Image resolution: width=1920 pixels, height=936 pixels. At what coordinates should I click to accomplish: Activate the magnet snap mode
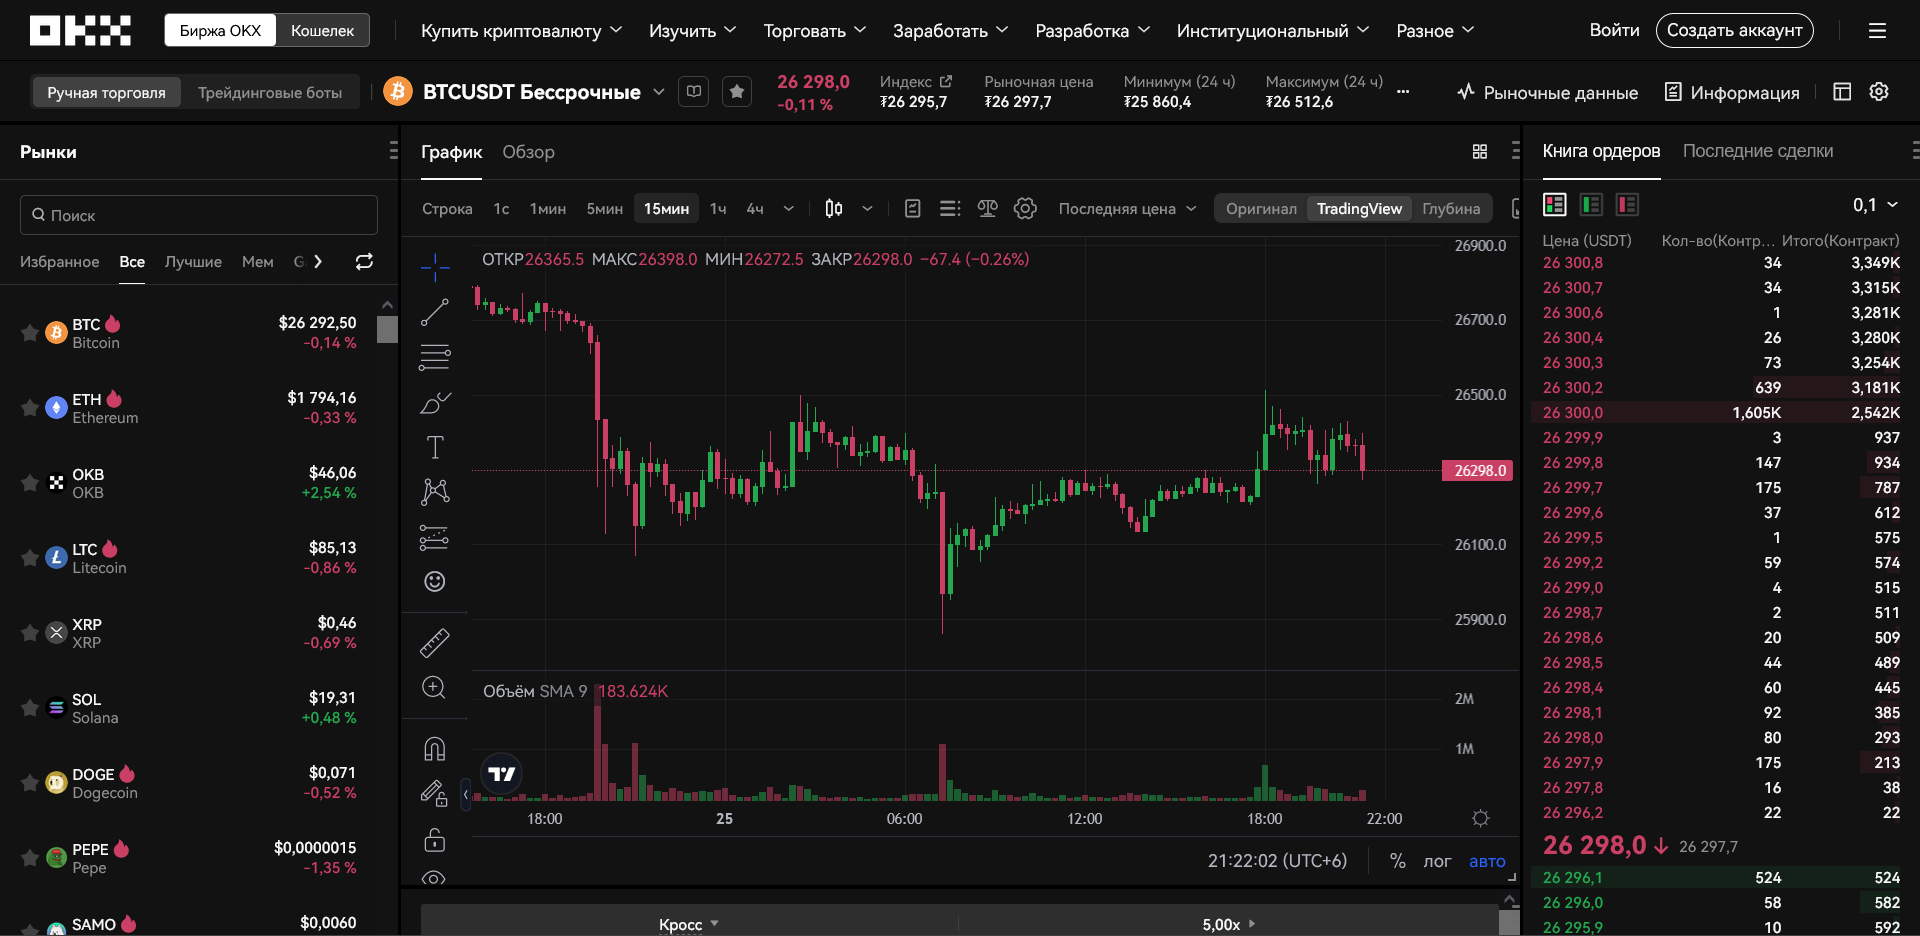(x=434, y=749)
